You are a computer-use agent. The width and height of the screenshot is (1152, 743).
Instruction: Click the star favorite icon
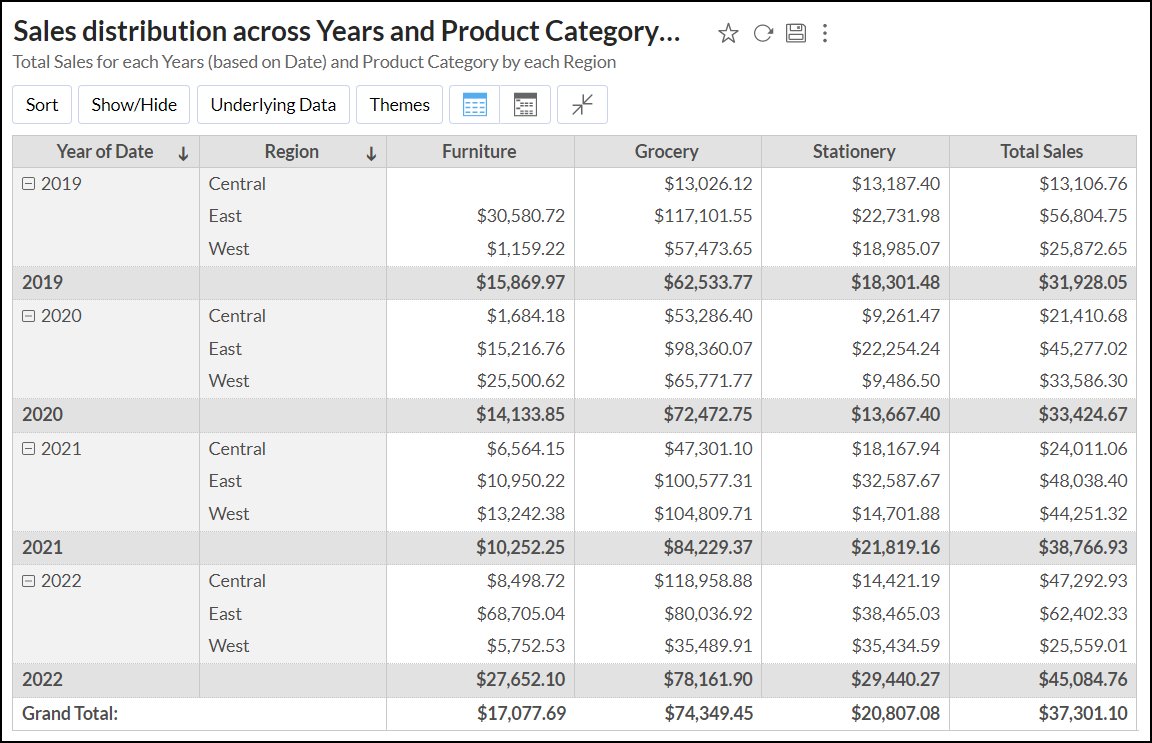[728, 34]
